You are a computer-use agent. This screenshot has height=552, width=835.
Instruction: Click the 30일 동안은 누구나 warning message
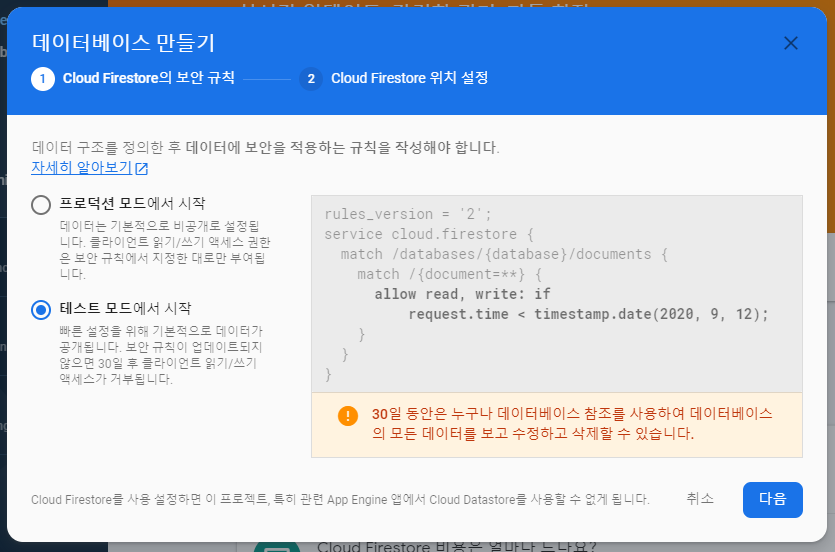tap(572, 424)
